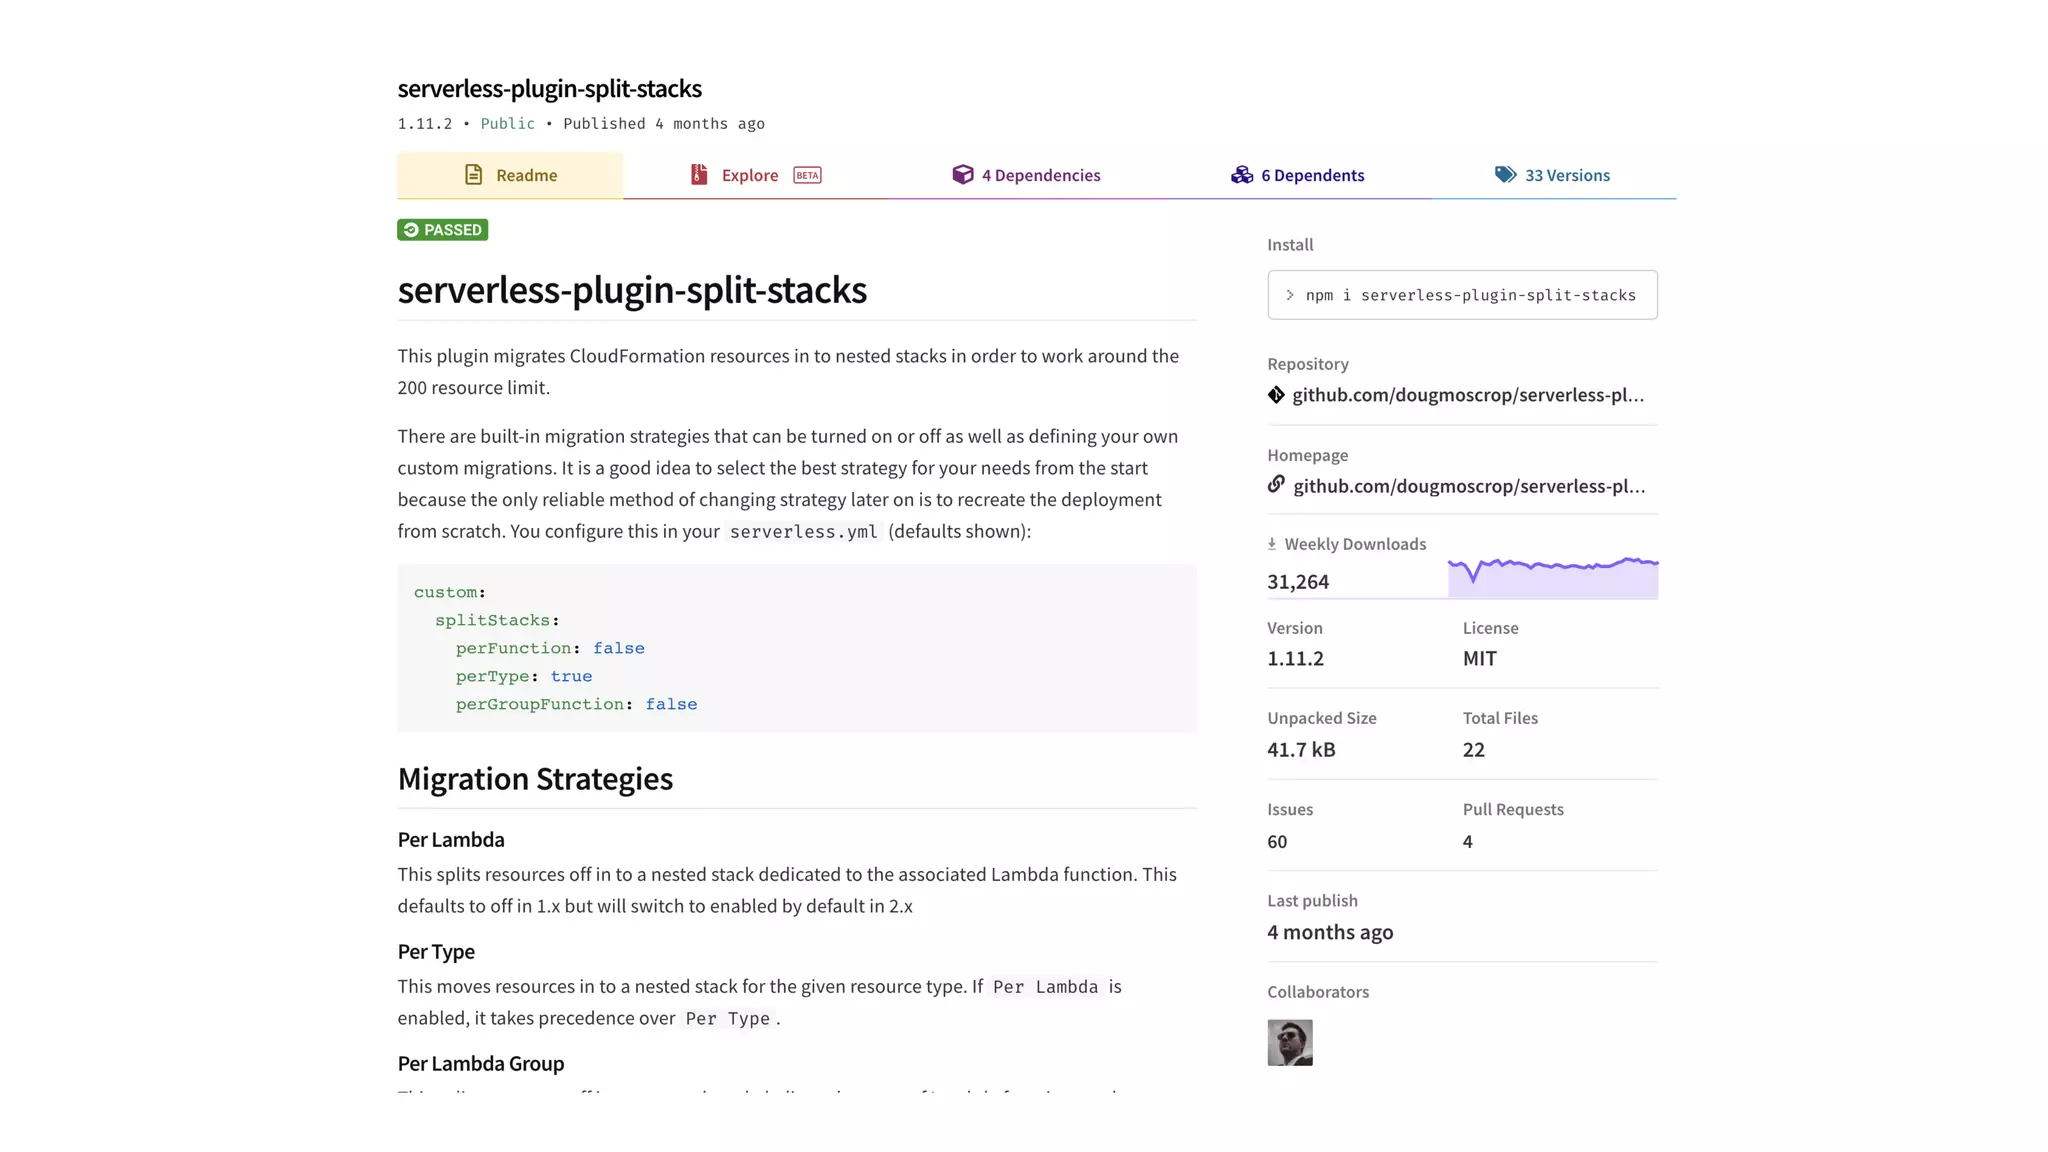The image size is (2048, 1152).
Task: Open the 6 Dependents tab
Action: click(x=1312, y=176)
